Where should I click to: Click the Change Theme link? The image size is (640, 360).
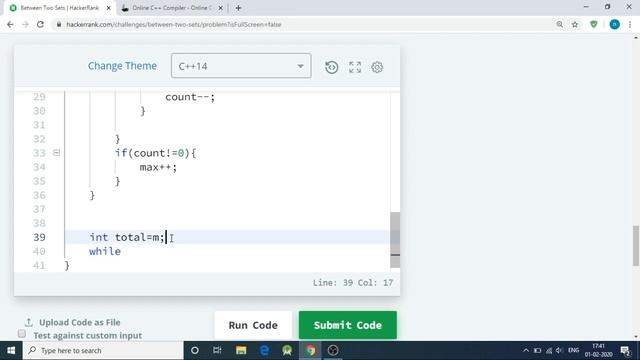122,66
